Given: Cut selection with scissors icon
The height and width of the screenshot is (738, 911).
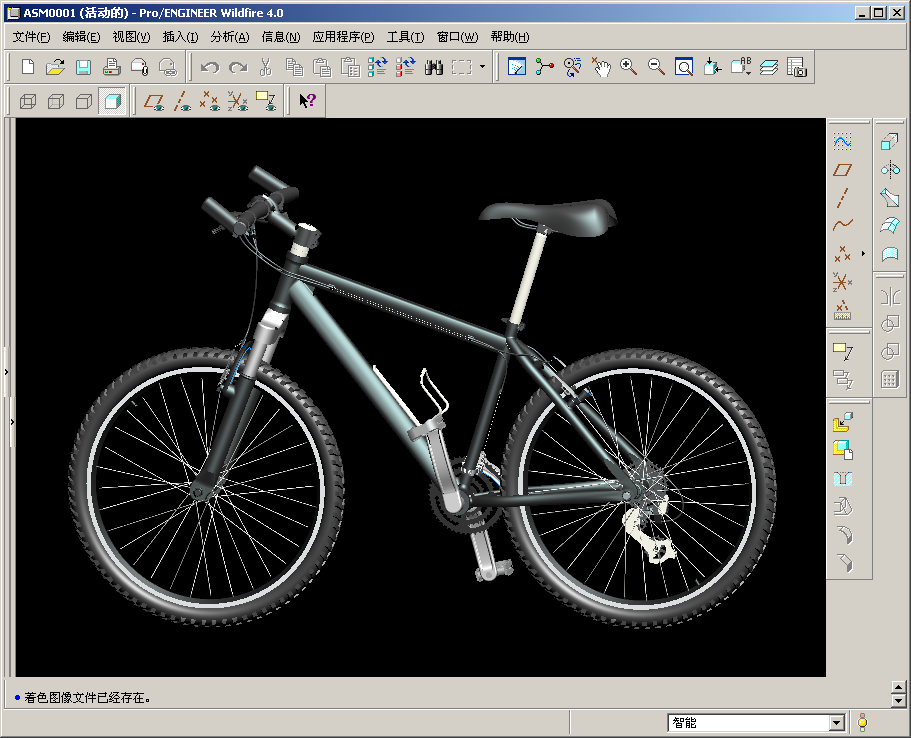Looking at the screenshot, I should [266, 67].
